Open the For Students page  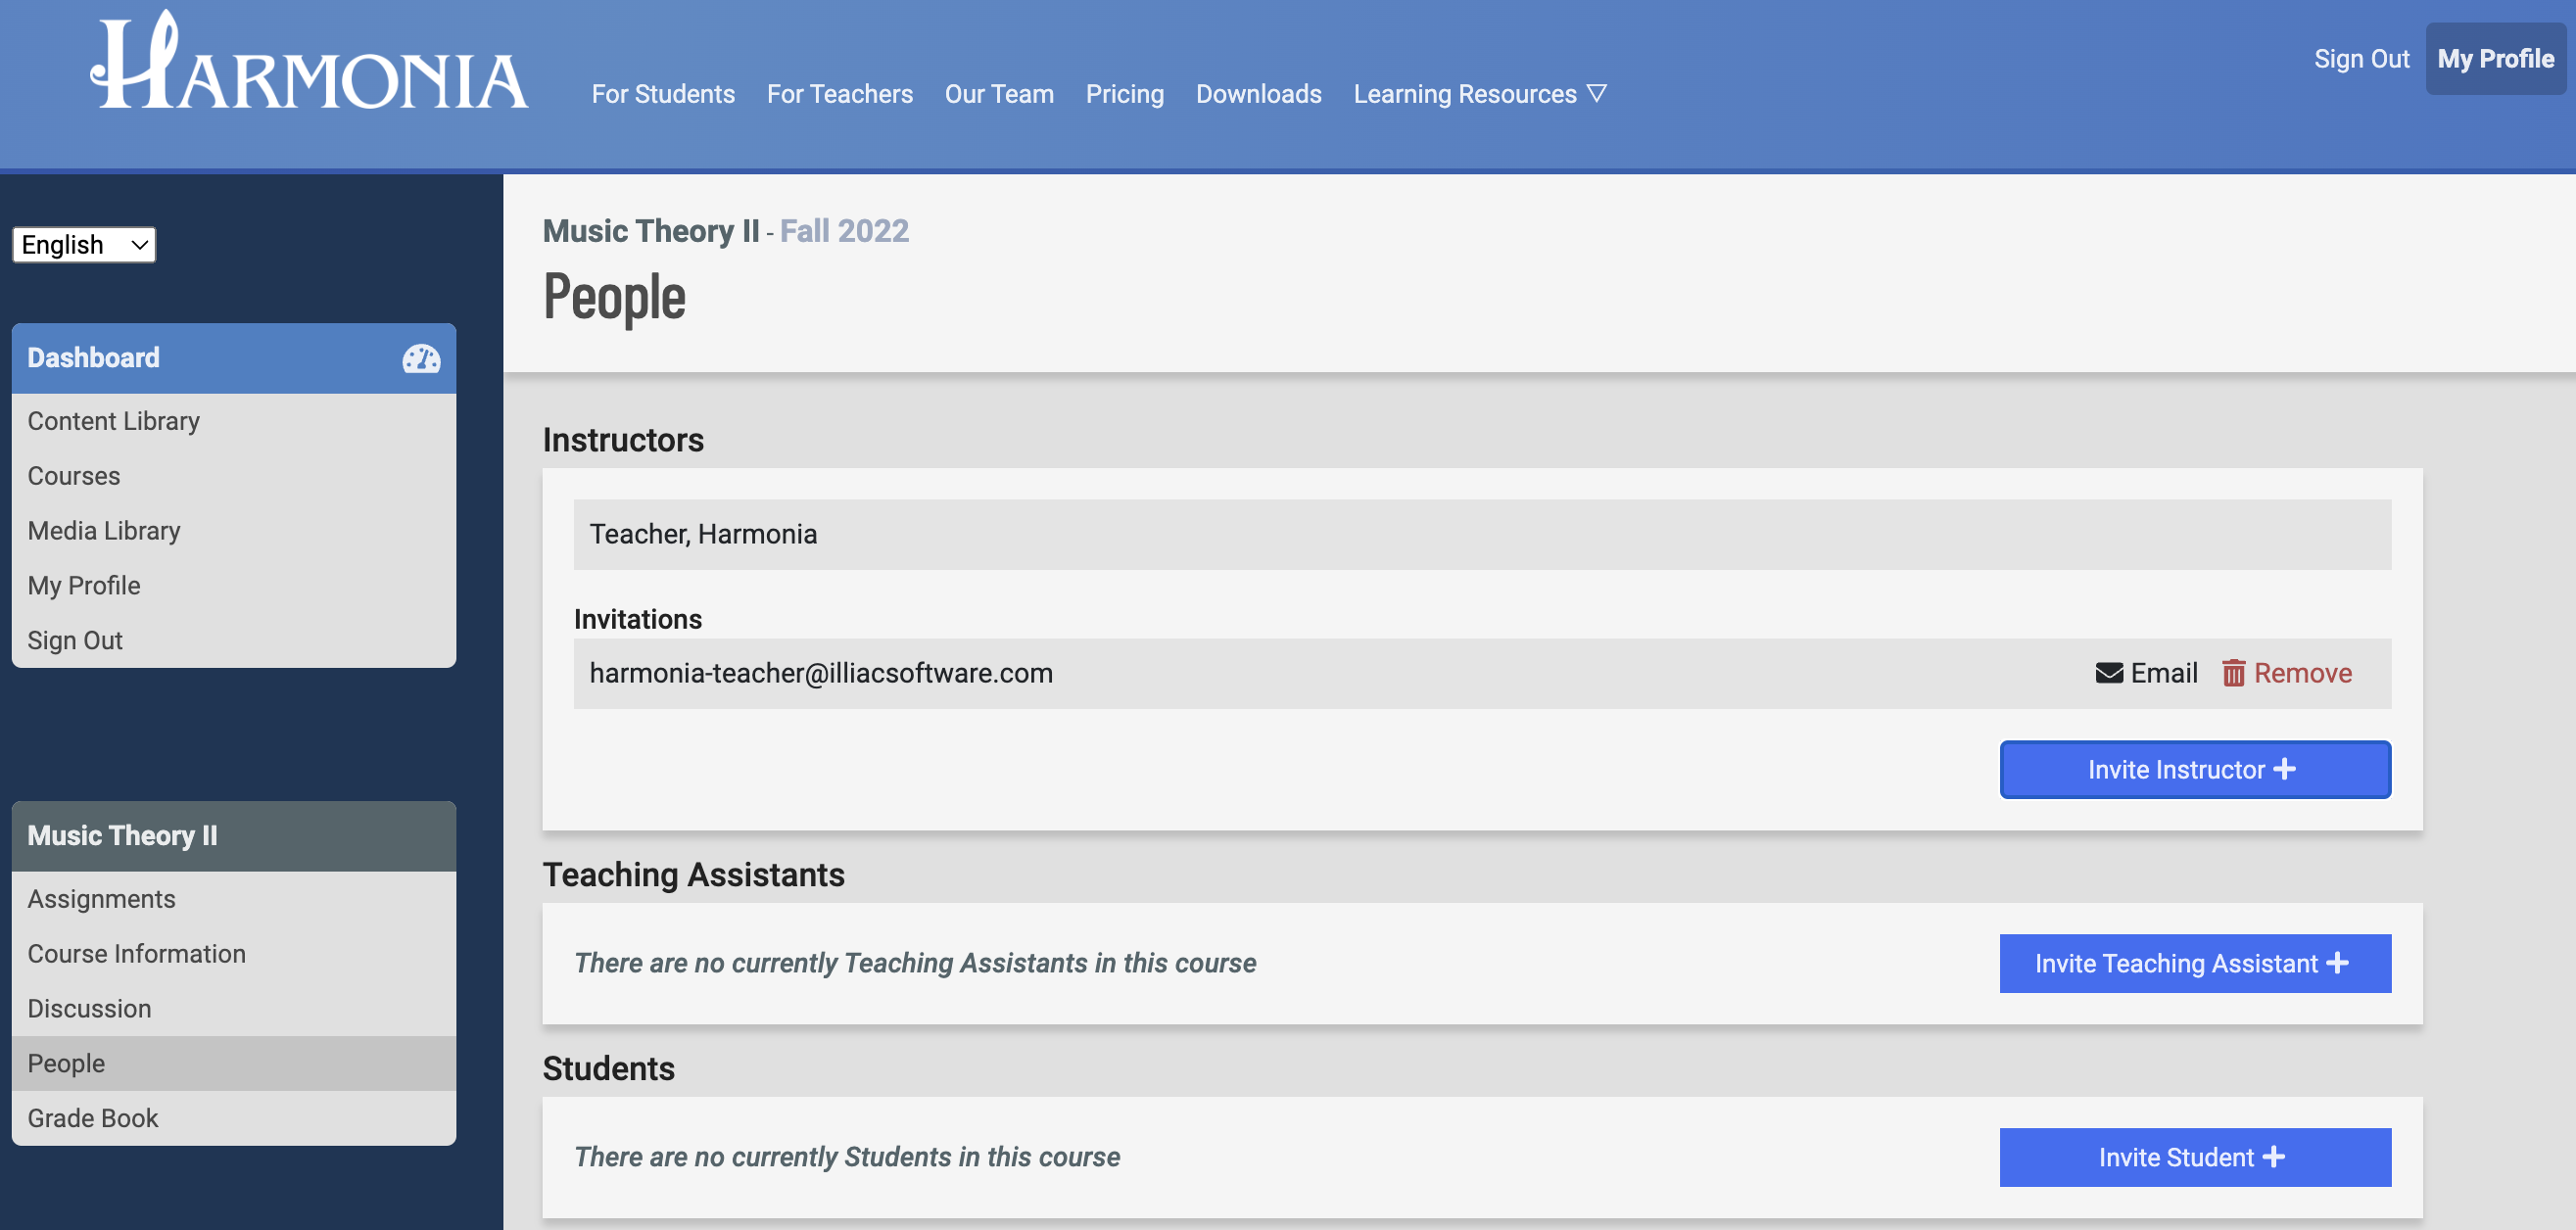click(x=663, y=94)
